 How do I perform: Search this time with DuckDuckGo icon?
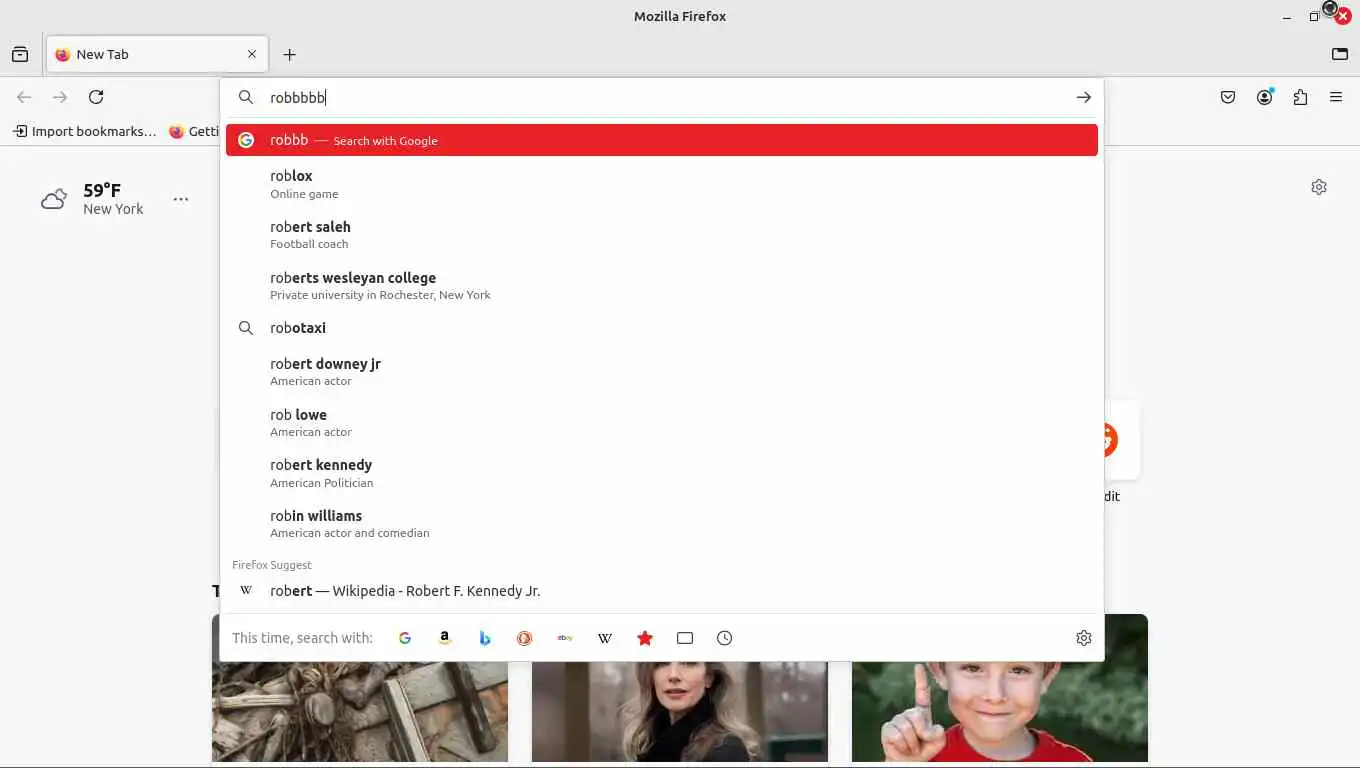(x=525, y=638)
